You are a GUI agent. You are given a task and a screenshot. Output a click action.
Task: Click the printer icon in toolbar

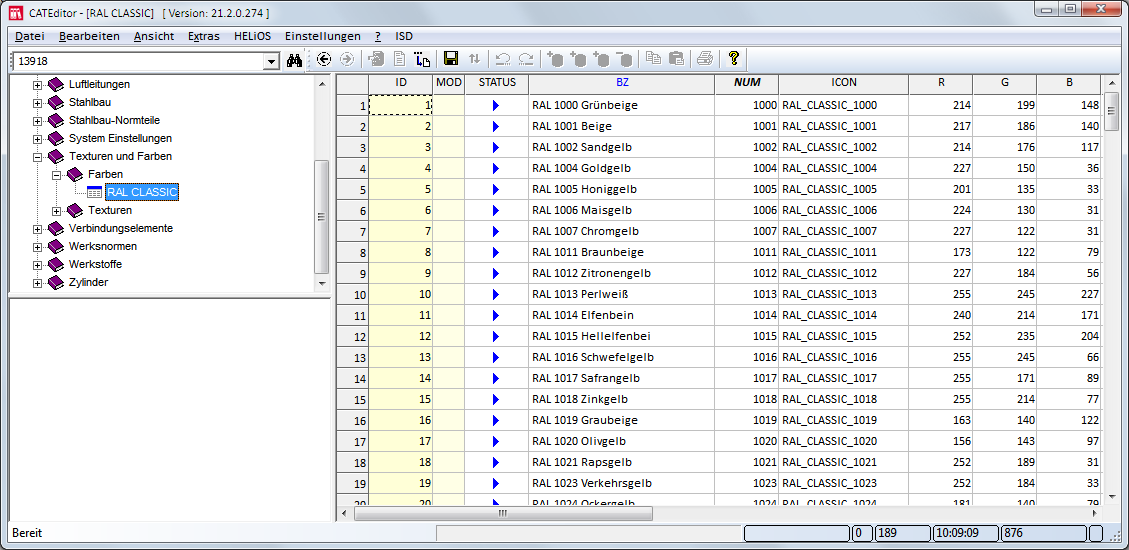coord(705,60)
